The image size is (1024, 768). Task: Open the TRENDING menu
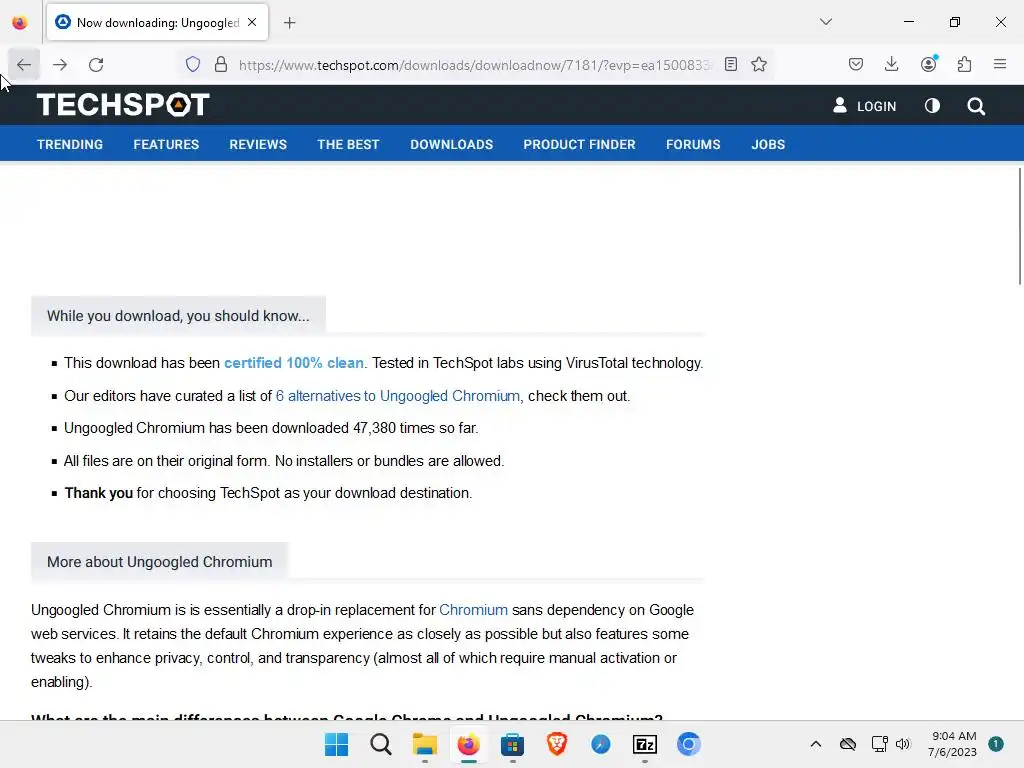tap(70, 144)
